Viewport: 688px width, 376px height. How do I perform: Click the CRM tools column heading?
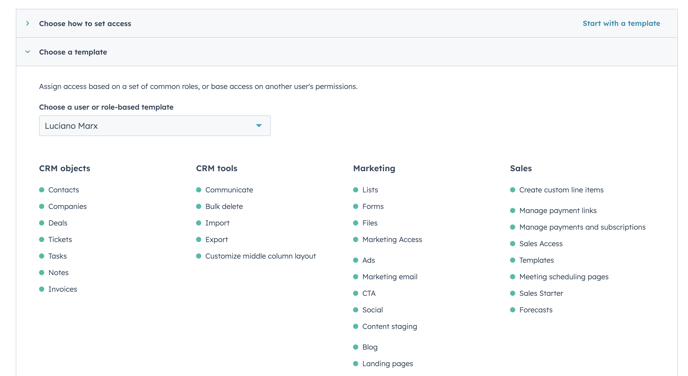[x=217, y=168]
